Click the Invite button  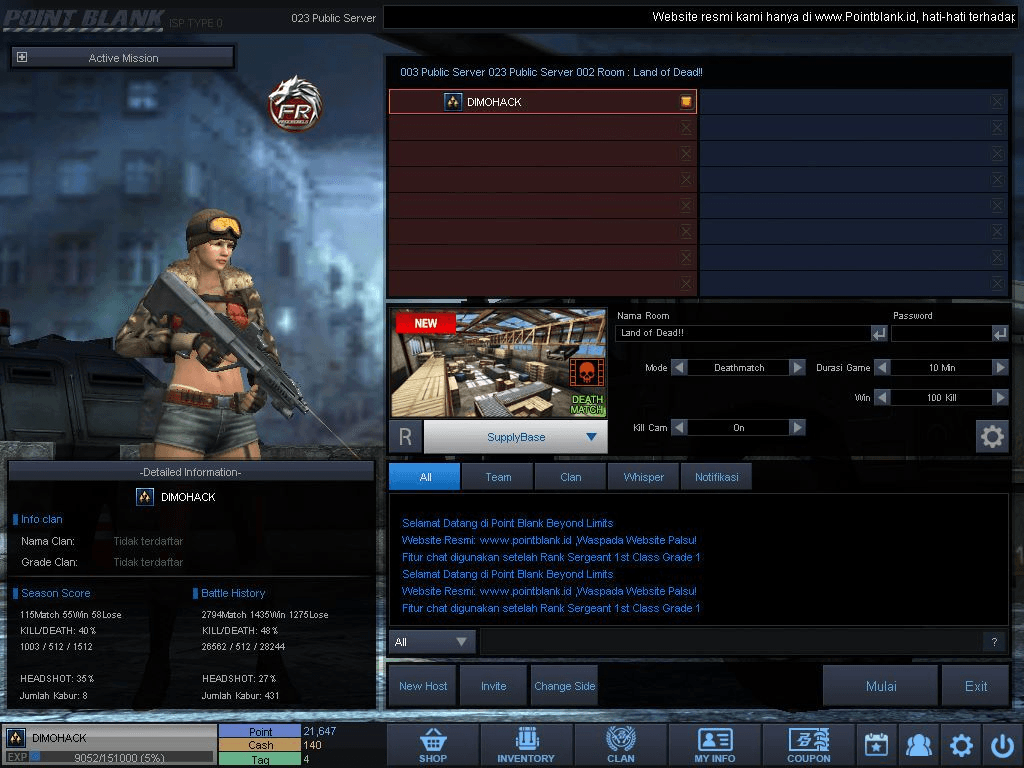[x=493, y=686]
